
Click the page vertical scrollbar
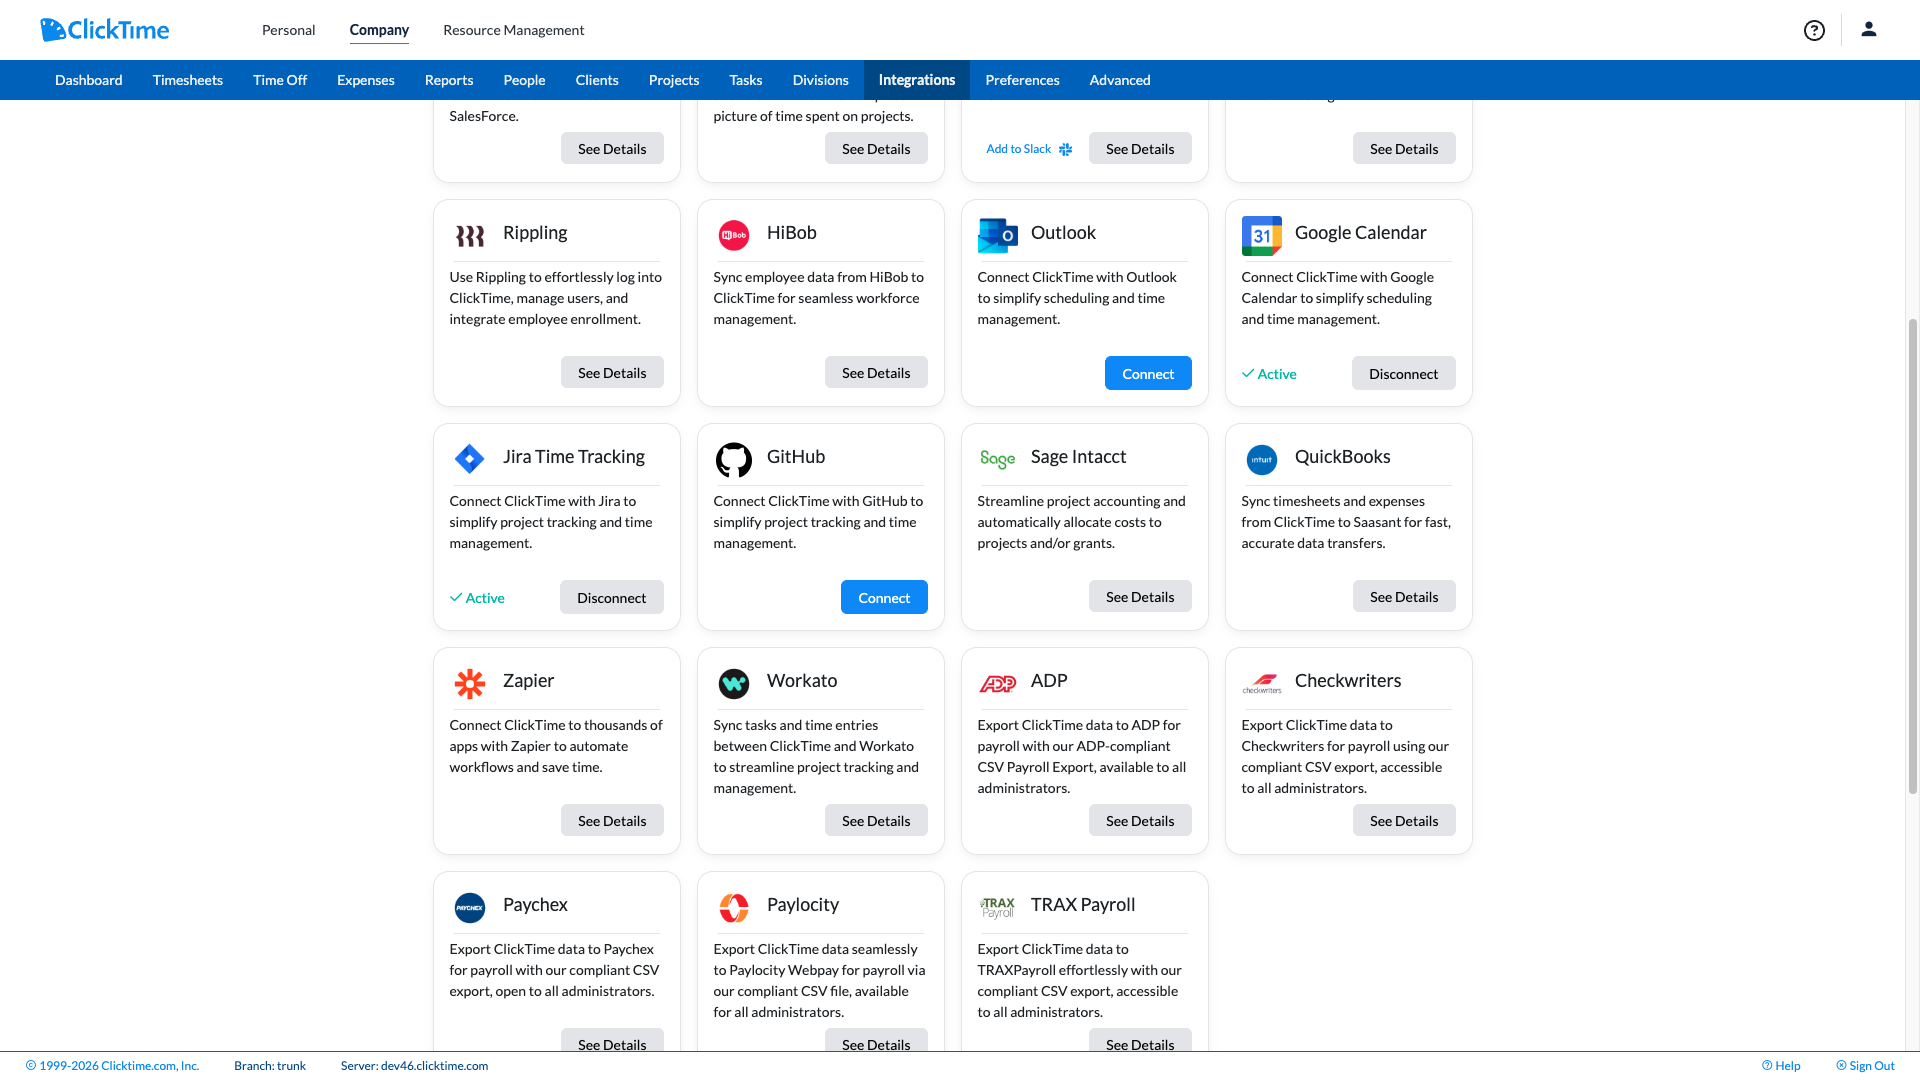point(1912,556)
